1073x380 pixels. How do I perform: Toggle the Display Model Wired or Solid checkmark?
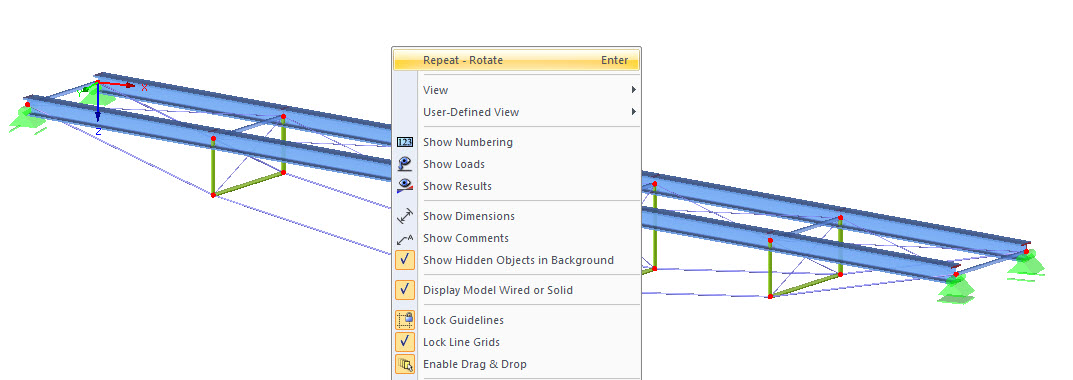pos(405,290)
